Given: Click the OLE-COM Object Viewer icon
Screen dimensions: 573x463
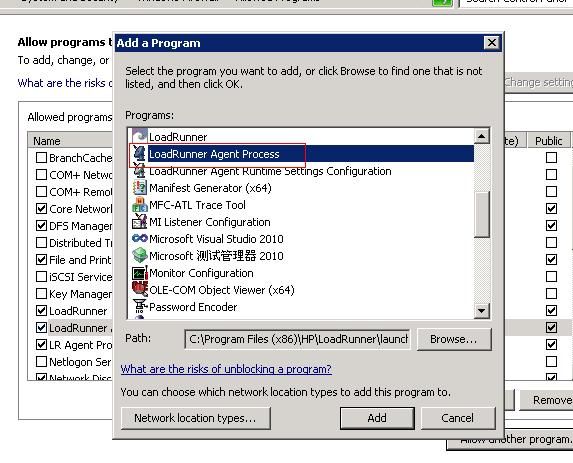Looking at the screenshot, I should (x=139, y=289).
